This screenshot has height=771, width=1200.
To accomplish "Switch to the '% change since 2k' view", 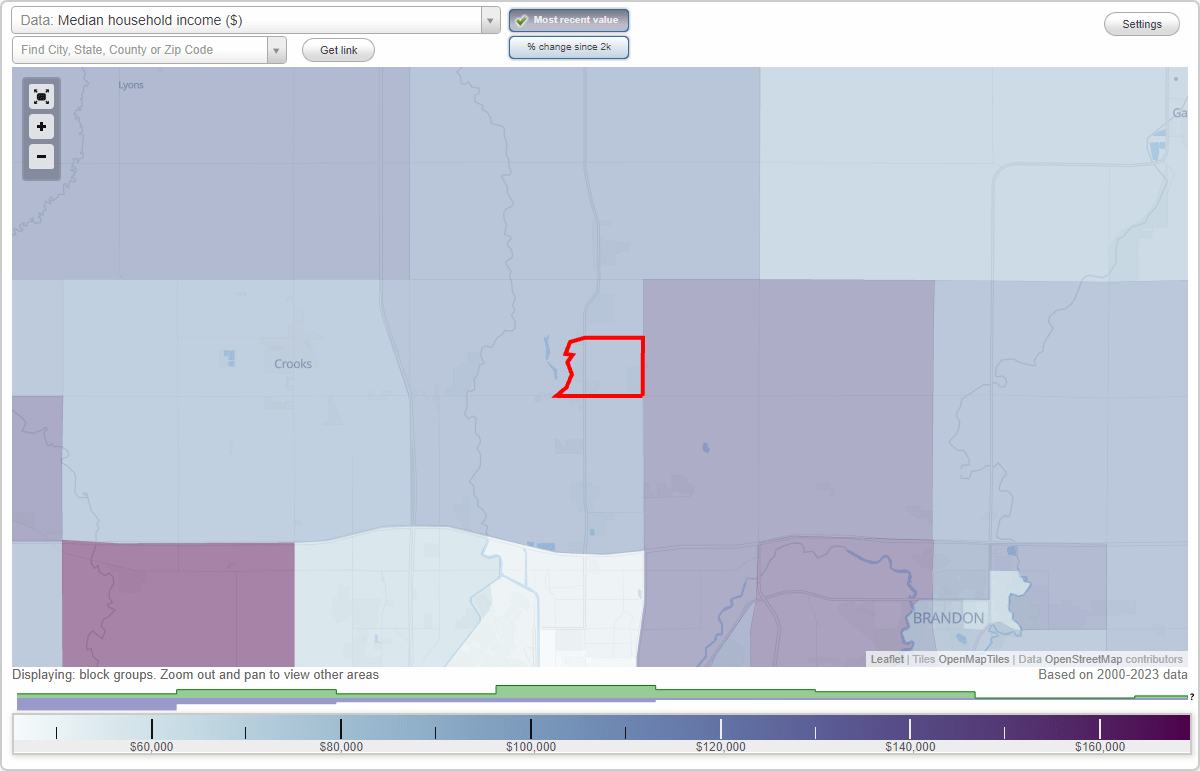I will click(569, 46).
